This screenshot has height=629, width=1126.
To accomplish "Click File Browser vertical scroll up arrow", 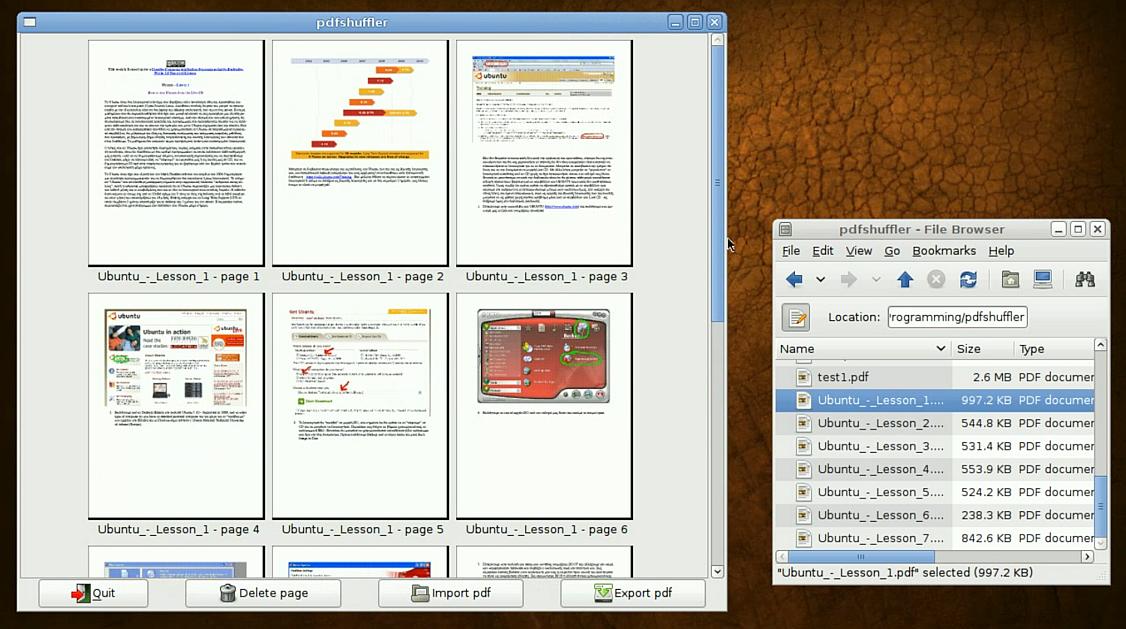I will click(1100, 345).
